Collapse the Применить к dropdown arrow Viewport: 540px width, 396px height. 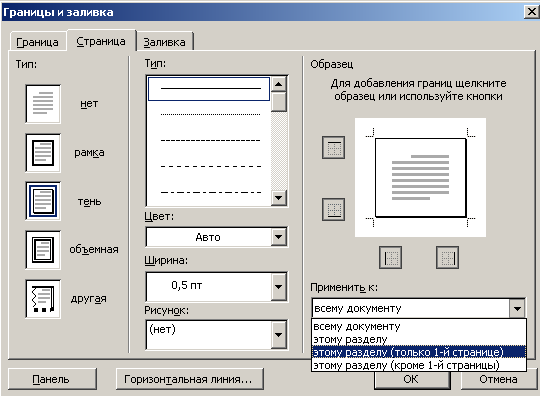517,309
